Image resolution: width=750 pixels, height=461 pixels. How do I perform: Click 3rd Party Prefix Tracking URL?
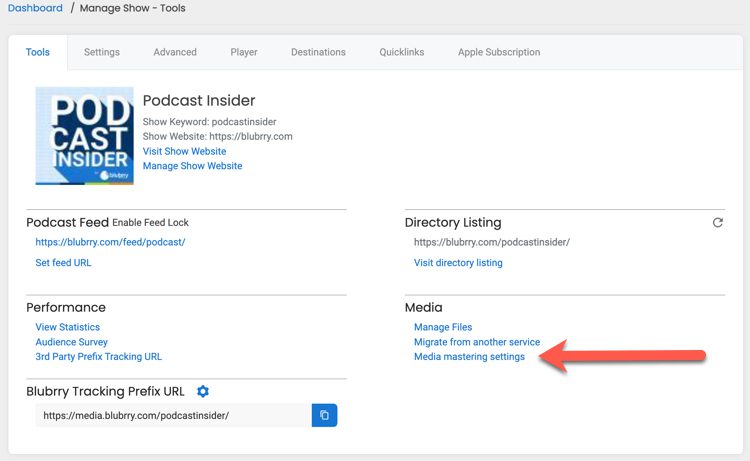(99, 357)
